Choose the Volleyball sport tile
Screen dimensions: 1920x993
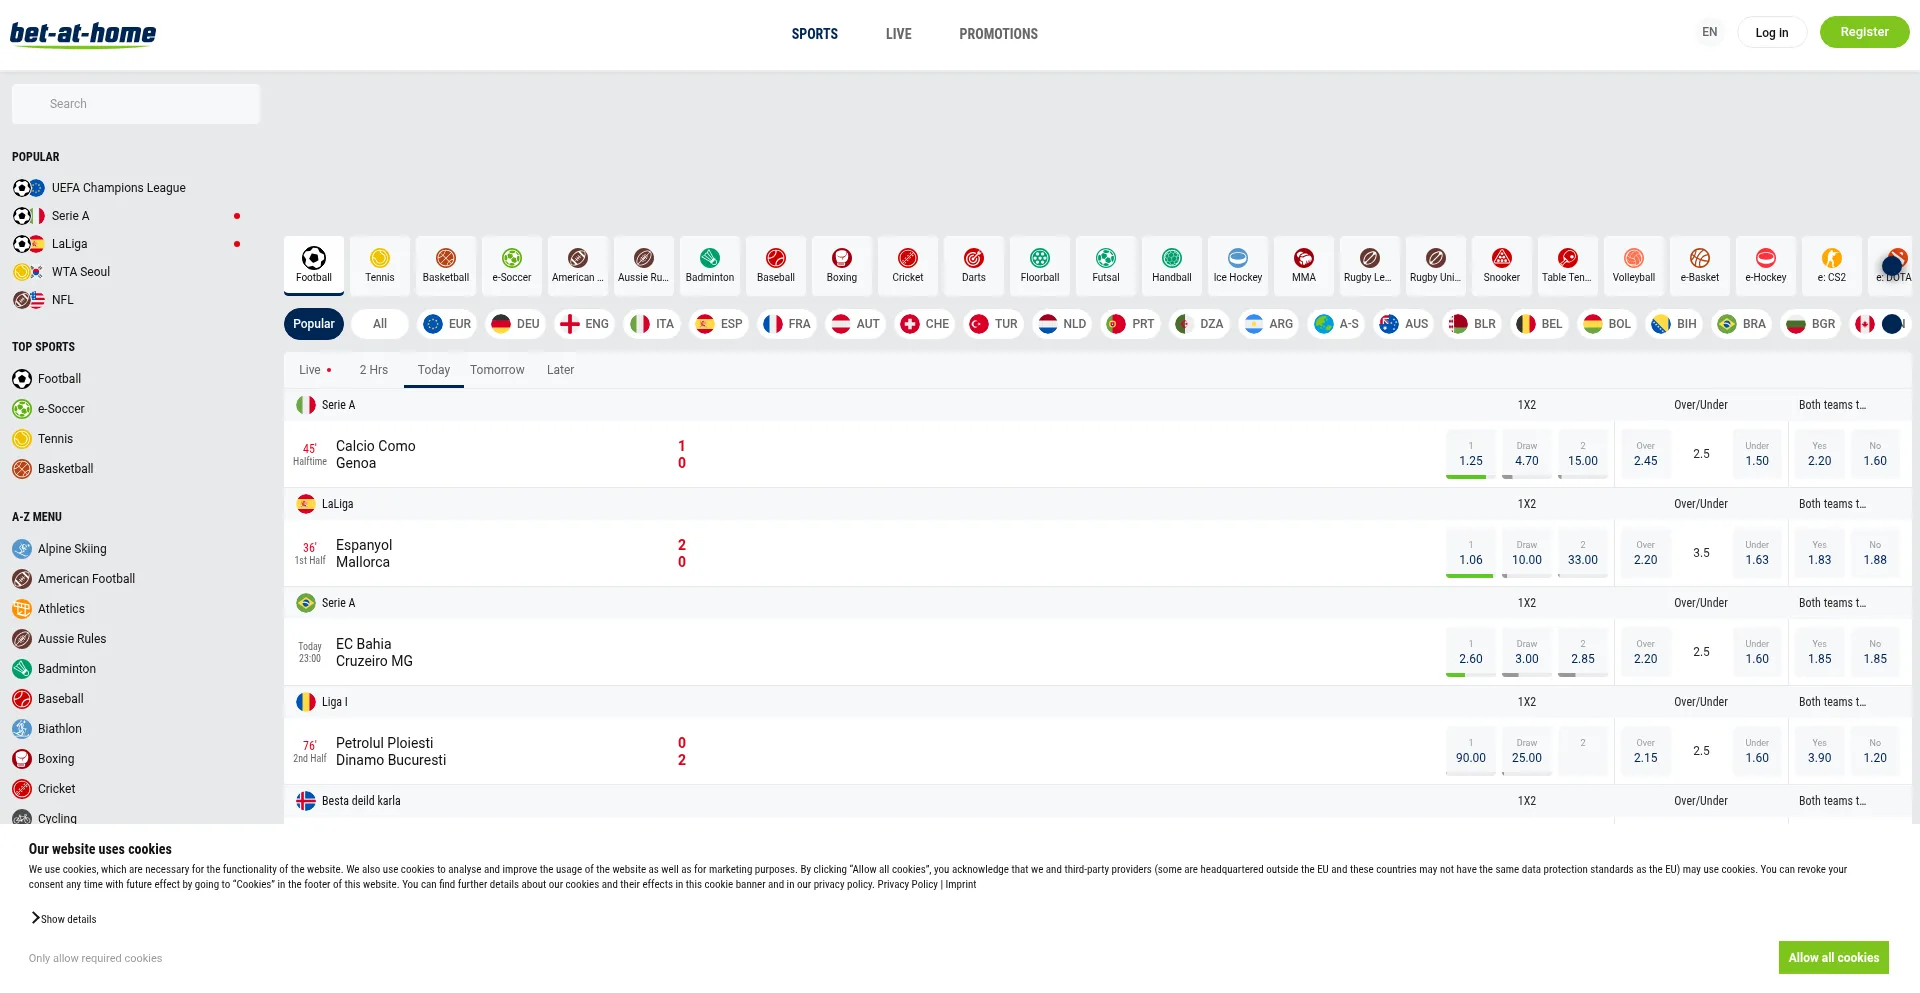pyautogui.click(x=1634, y=265)
